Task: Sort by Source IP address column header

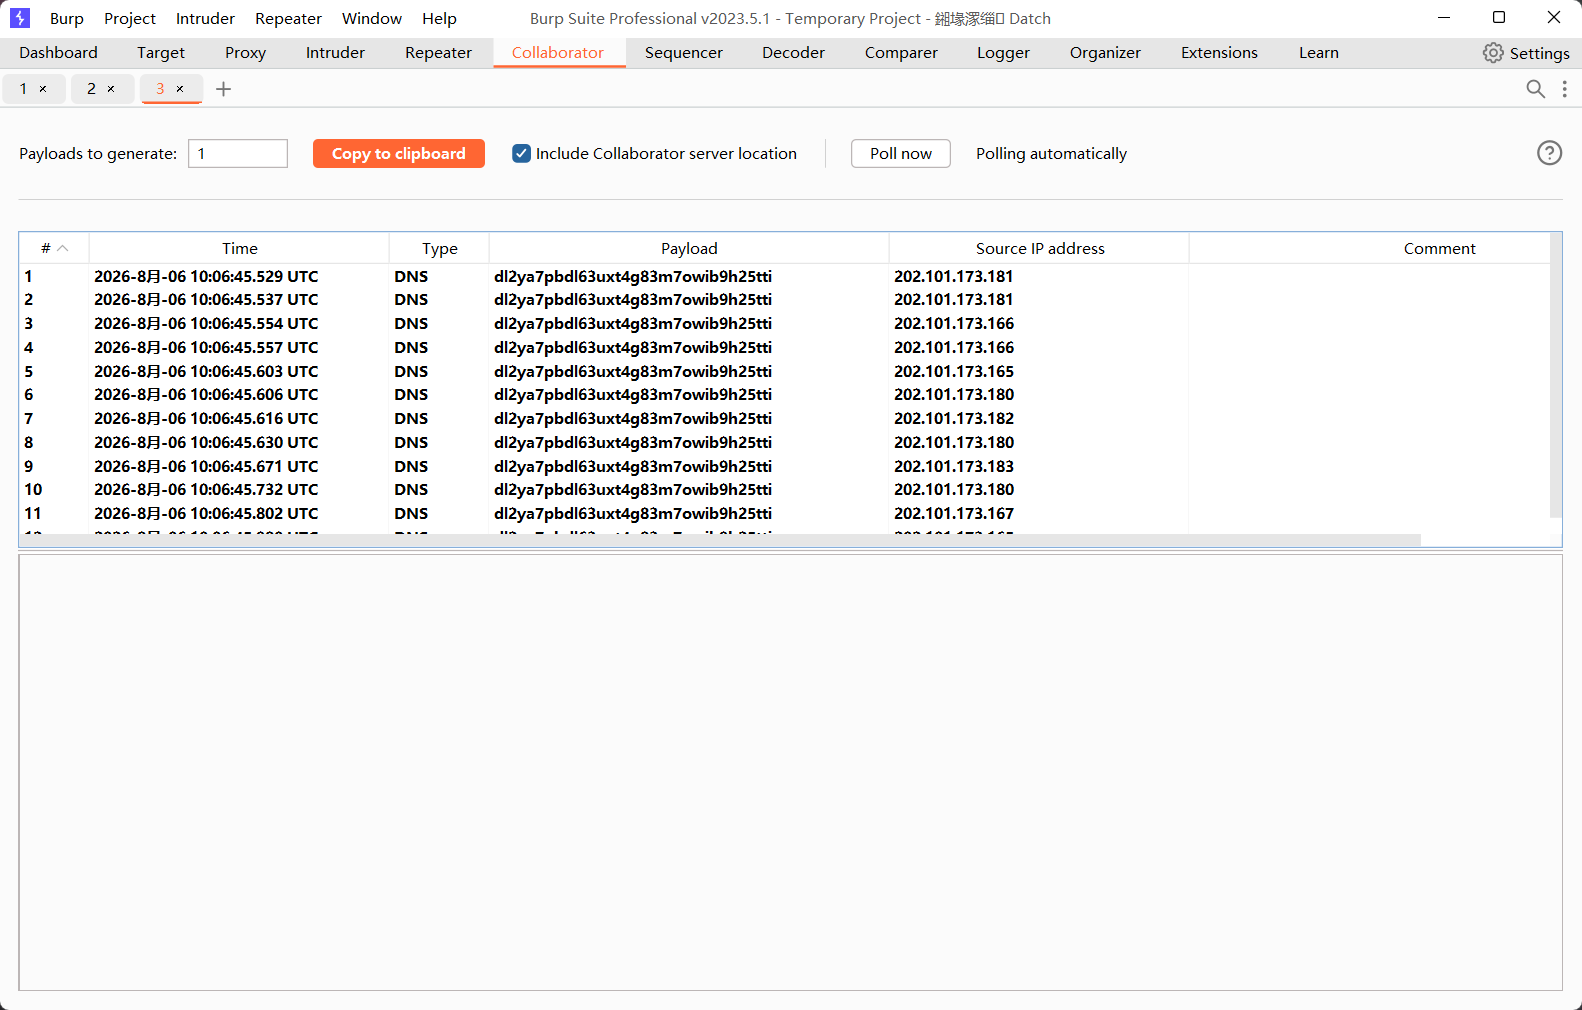Action: 1039,248
